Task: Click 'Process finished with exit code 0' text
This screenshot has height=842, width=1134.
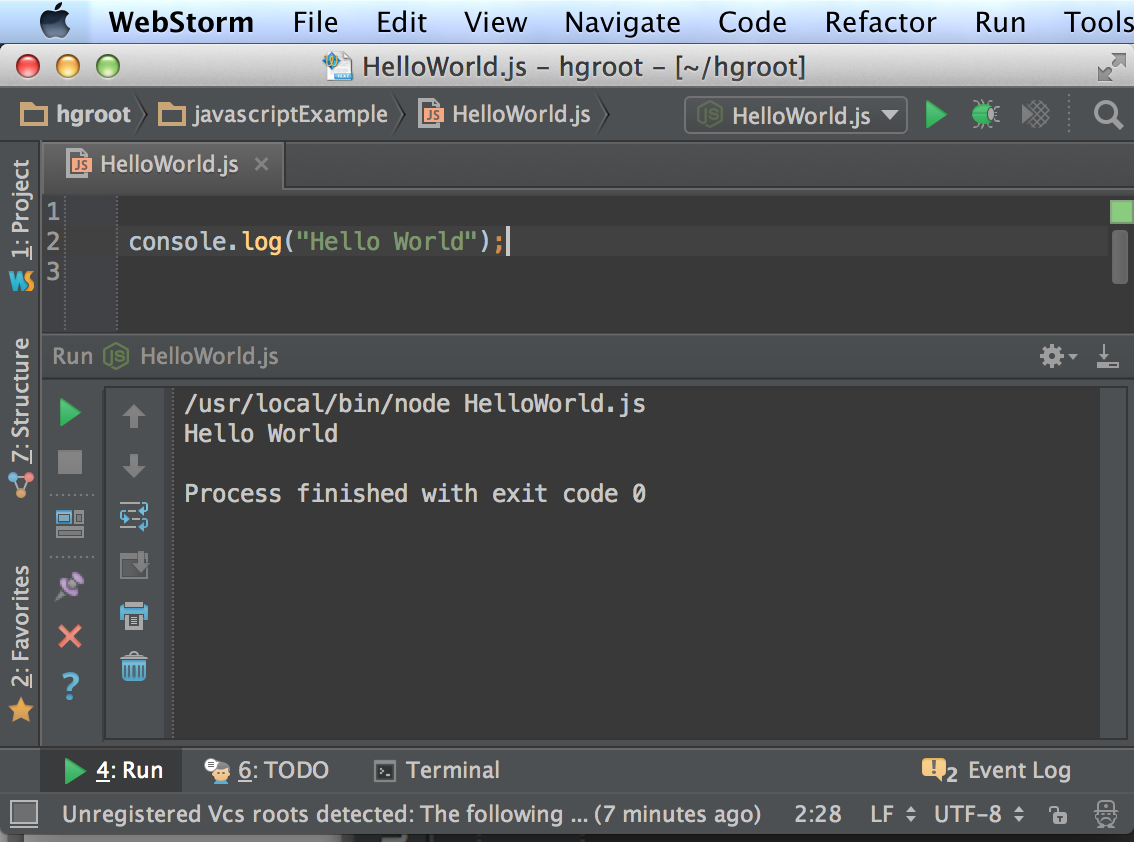Action: point(415,493)
